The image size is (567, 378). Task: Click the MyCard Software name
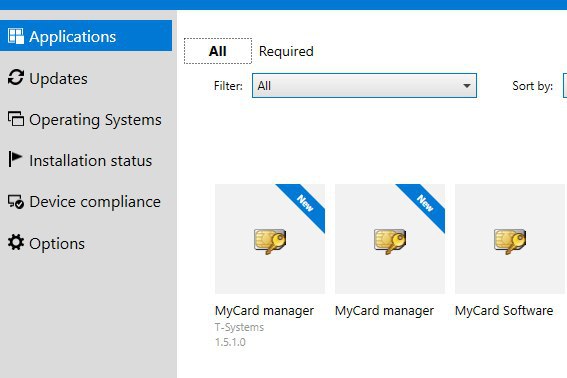tap(504, 310)
